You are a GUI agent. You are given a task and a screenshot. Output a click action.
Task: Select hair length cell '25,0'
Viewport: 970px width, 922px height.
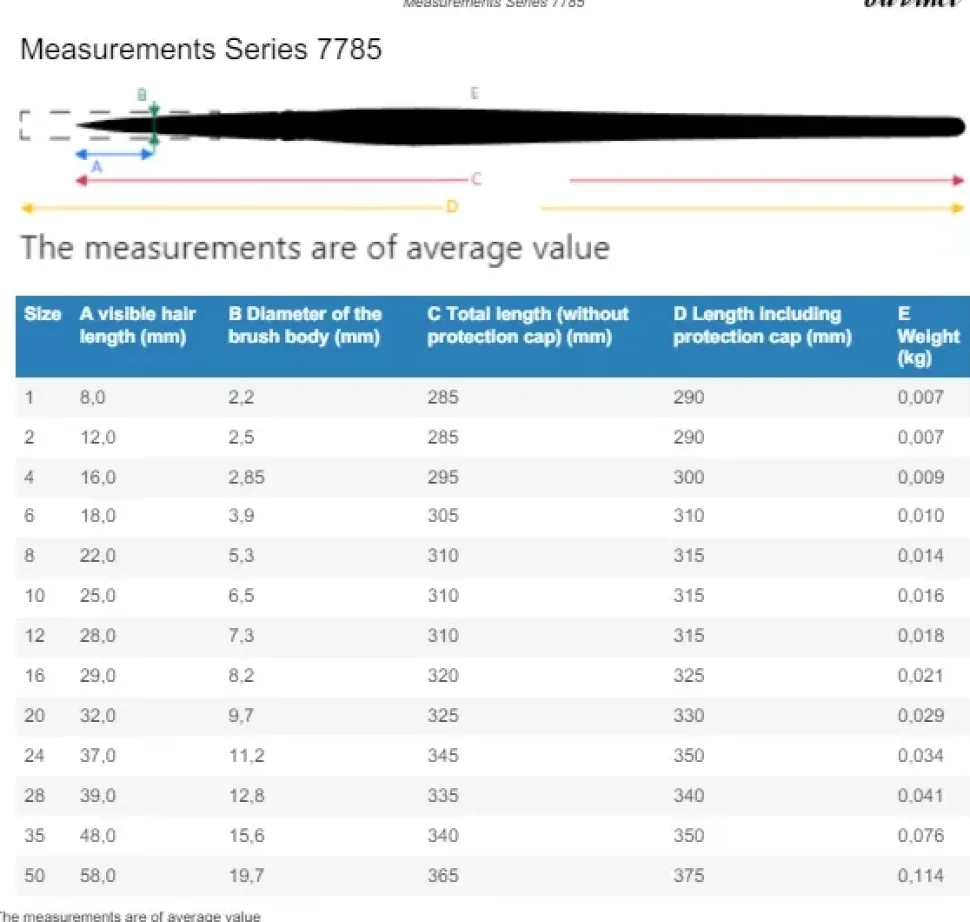(98, 596)
